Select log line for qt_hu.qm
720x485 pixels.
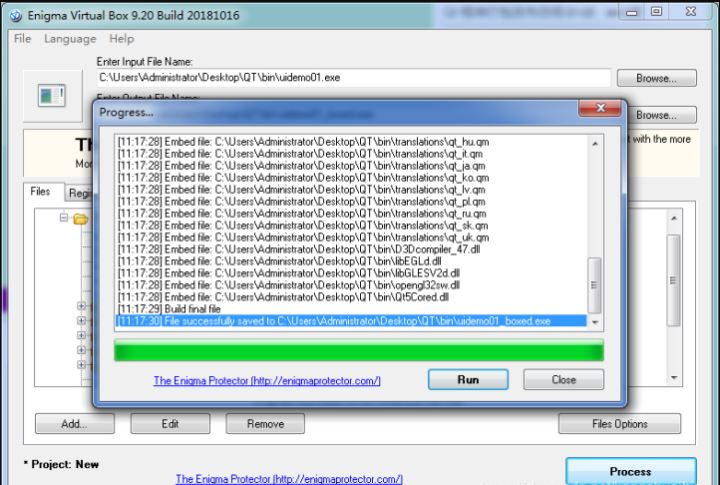click(x=351, y=142)
